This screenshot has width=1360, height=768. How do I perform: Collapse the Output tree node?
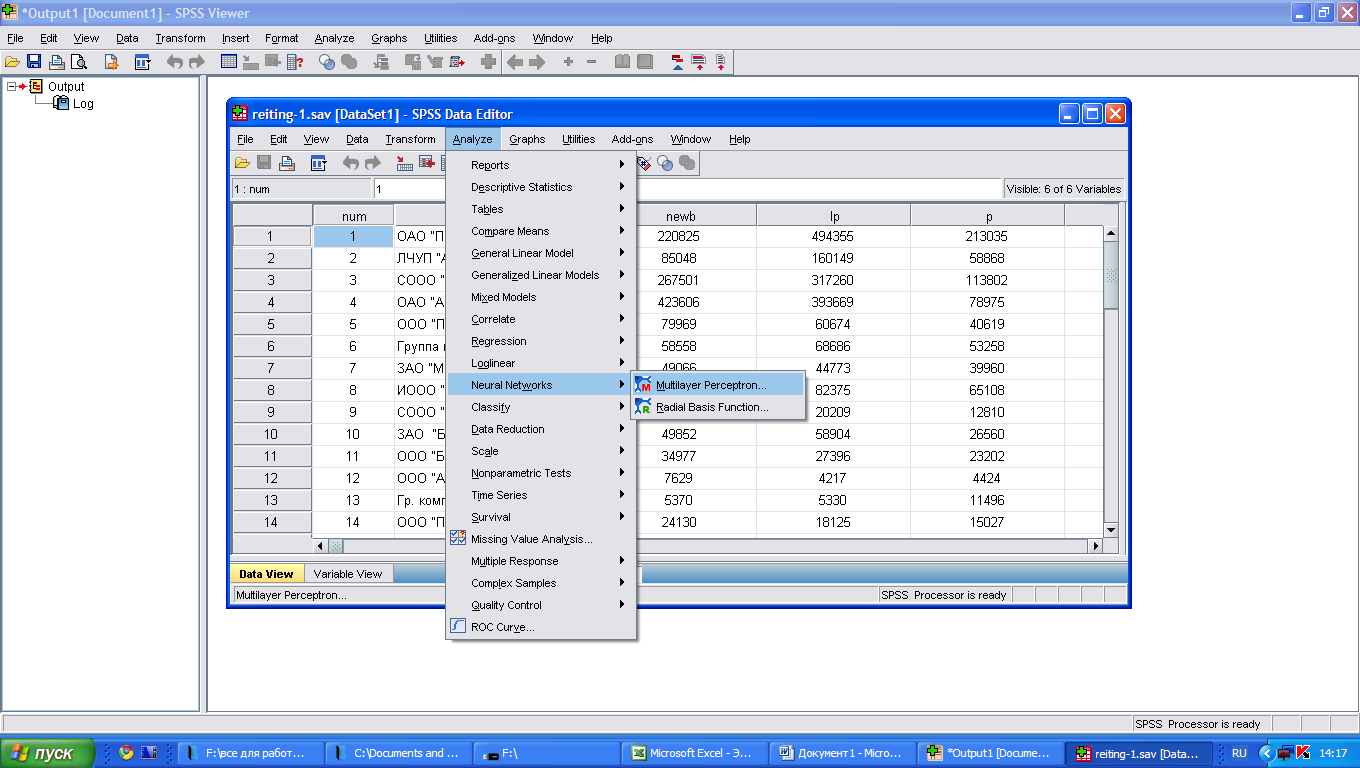(x=12, y=86)
